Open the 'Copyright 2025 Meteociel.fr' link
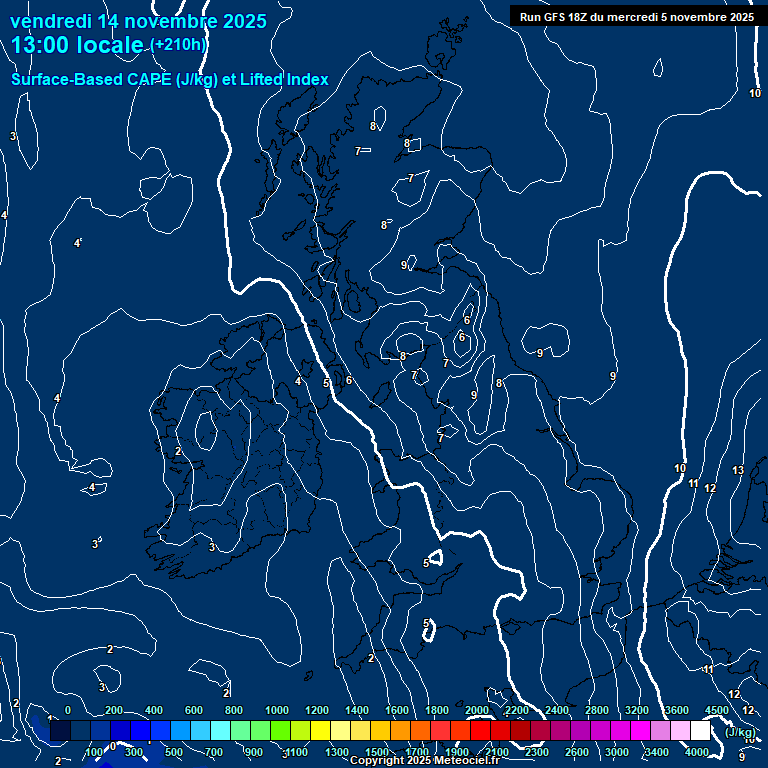 (x=424, y=761)
